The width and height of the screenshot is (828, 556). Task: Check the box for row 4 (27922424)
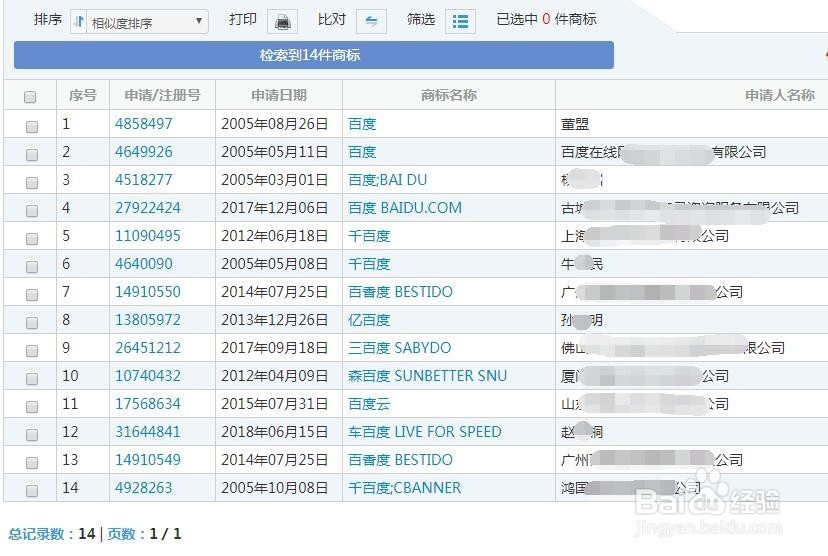coord(32,210)
